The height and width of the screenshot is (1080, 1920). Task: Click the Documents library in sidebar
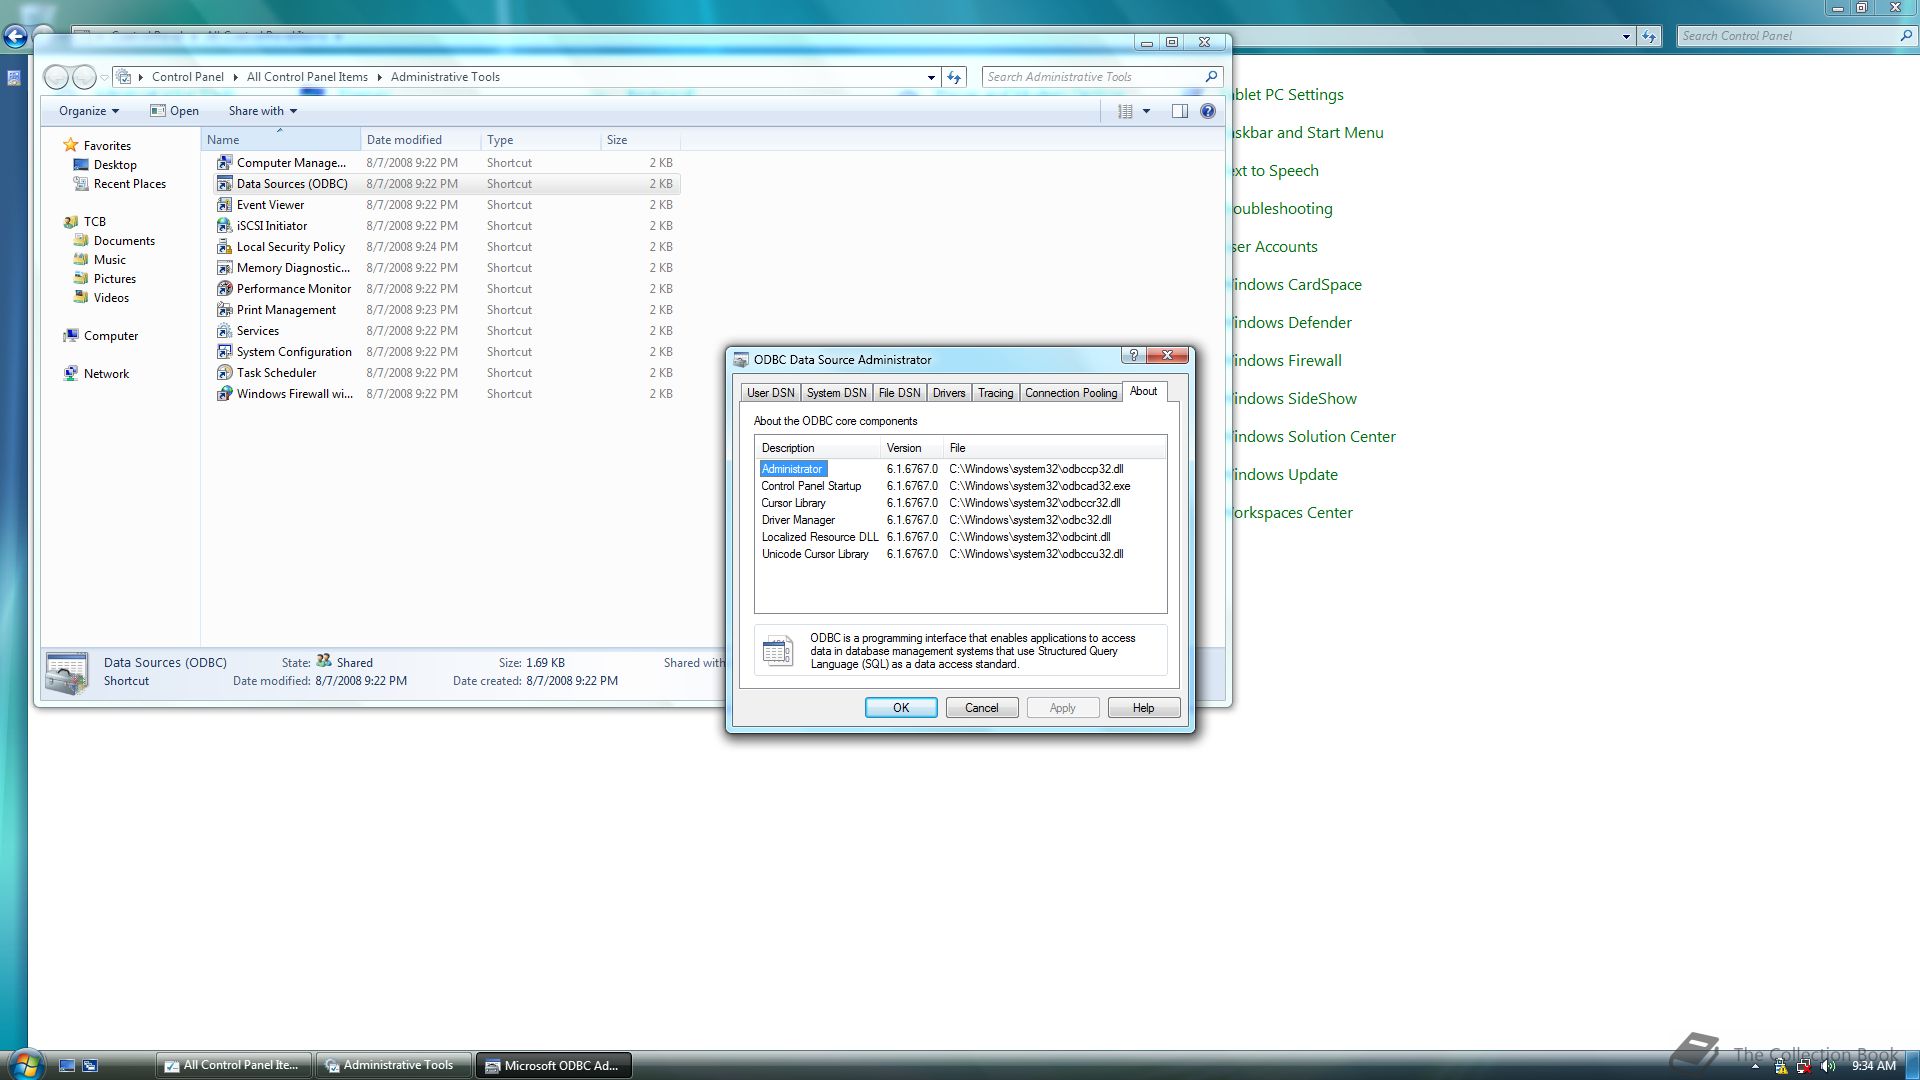tap(124, 240)
